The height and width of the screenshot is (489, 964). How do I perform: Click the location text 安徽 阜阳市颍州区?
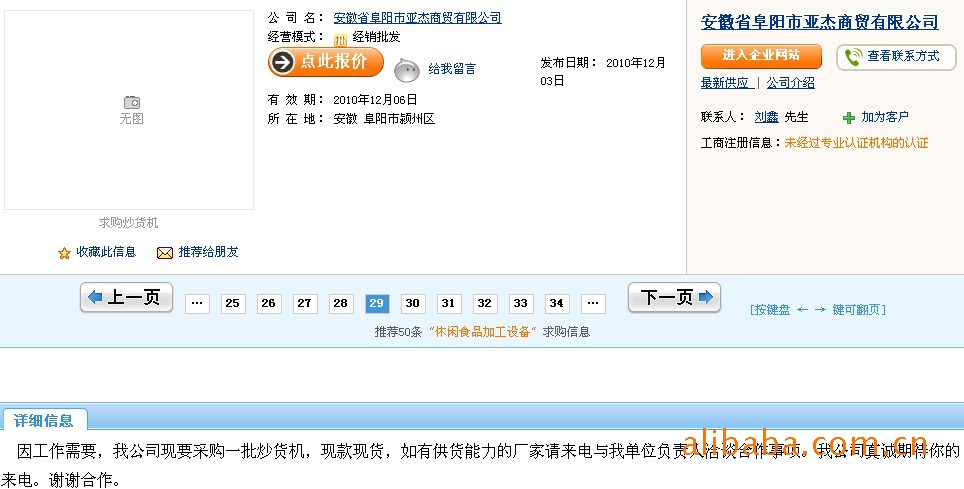click(x=384, y=119)
